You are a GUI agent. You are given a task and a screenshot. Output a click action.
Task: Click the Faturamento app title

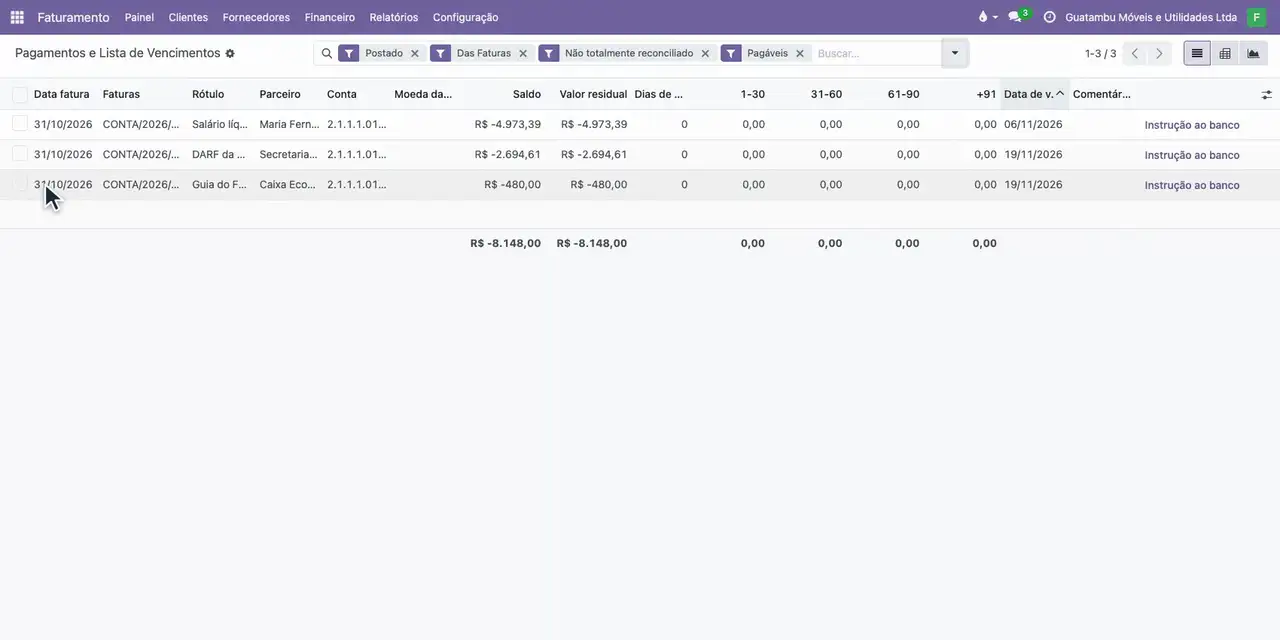point(74,17)
